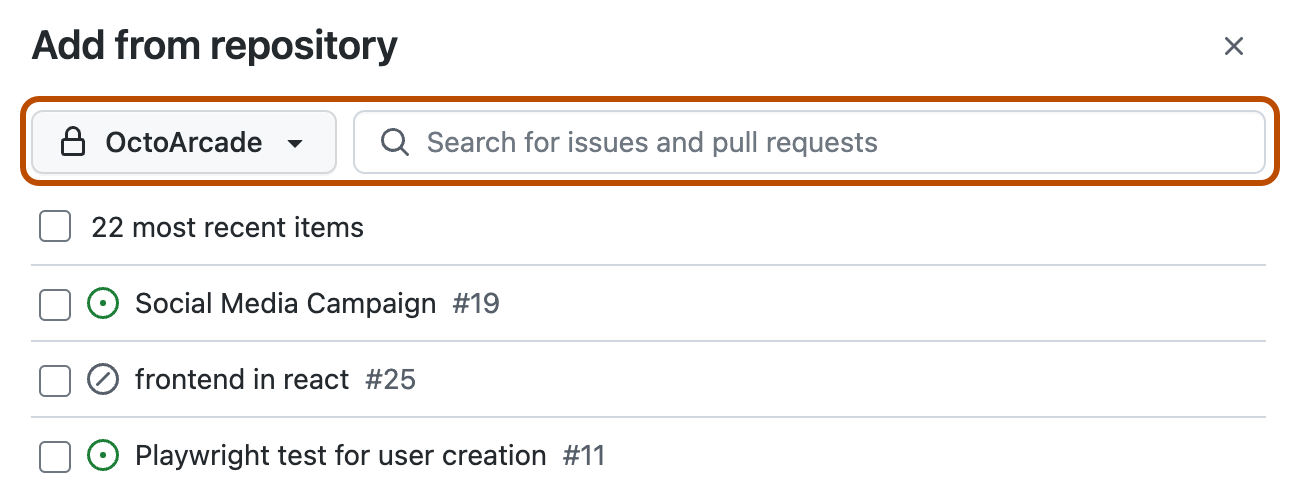Close the Add from repository dialog
Image resolution: width=1296 pixels, height=490 pixels.
(1234, 46)
